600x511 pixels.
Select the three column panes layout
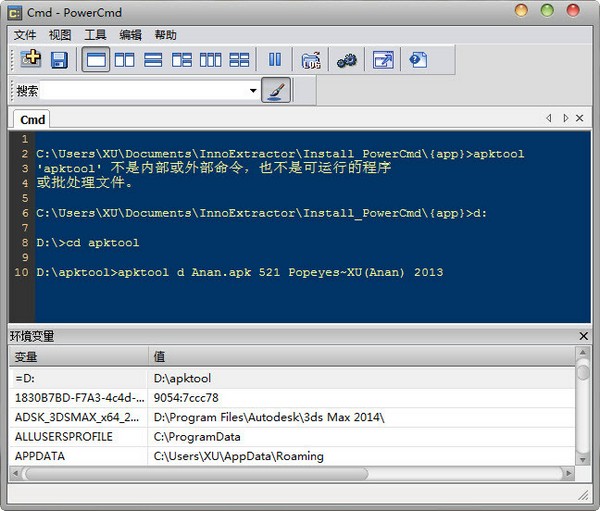[x=210, y=60]
